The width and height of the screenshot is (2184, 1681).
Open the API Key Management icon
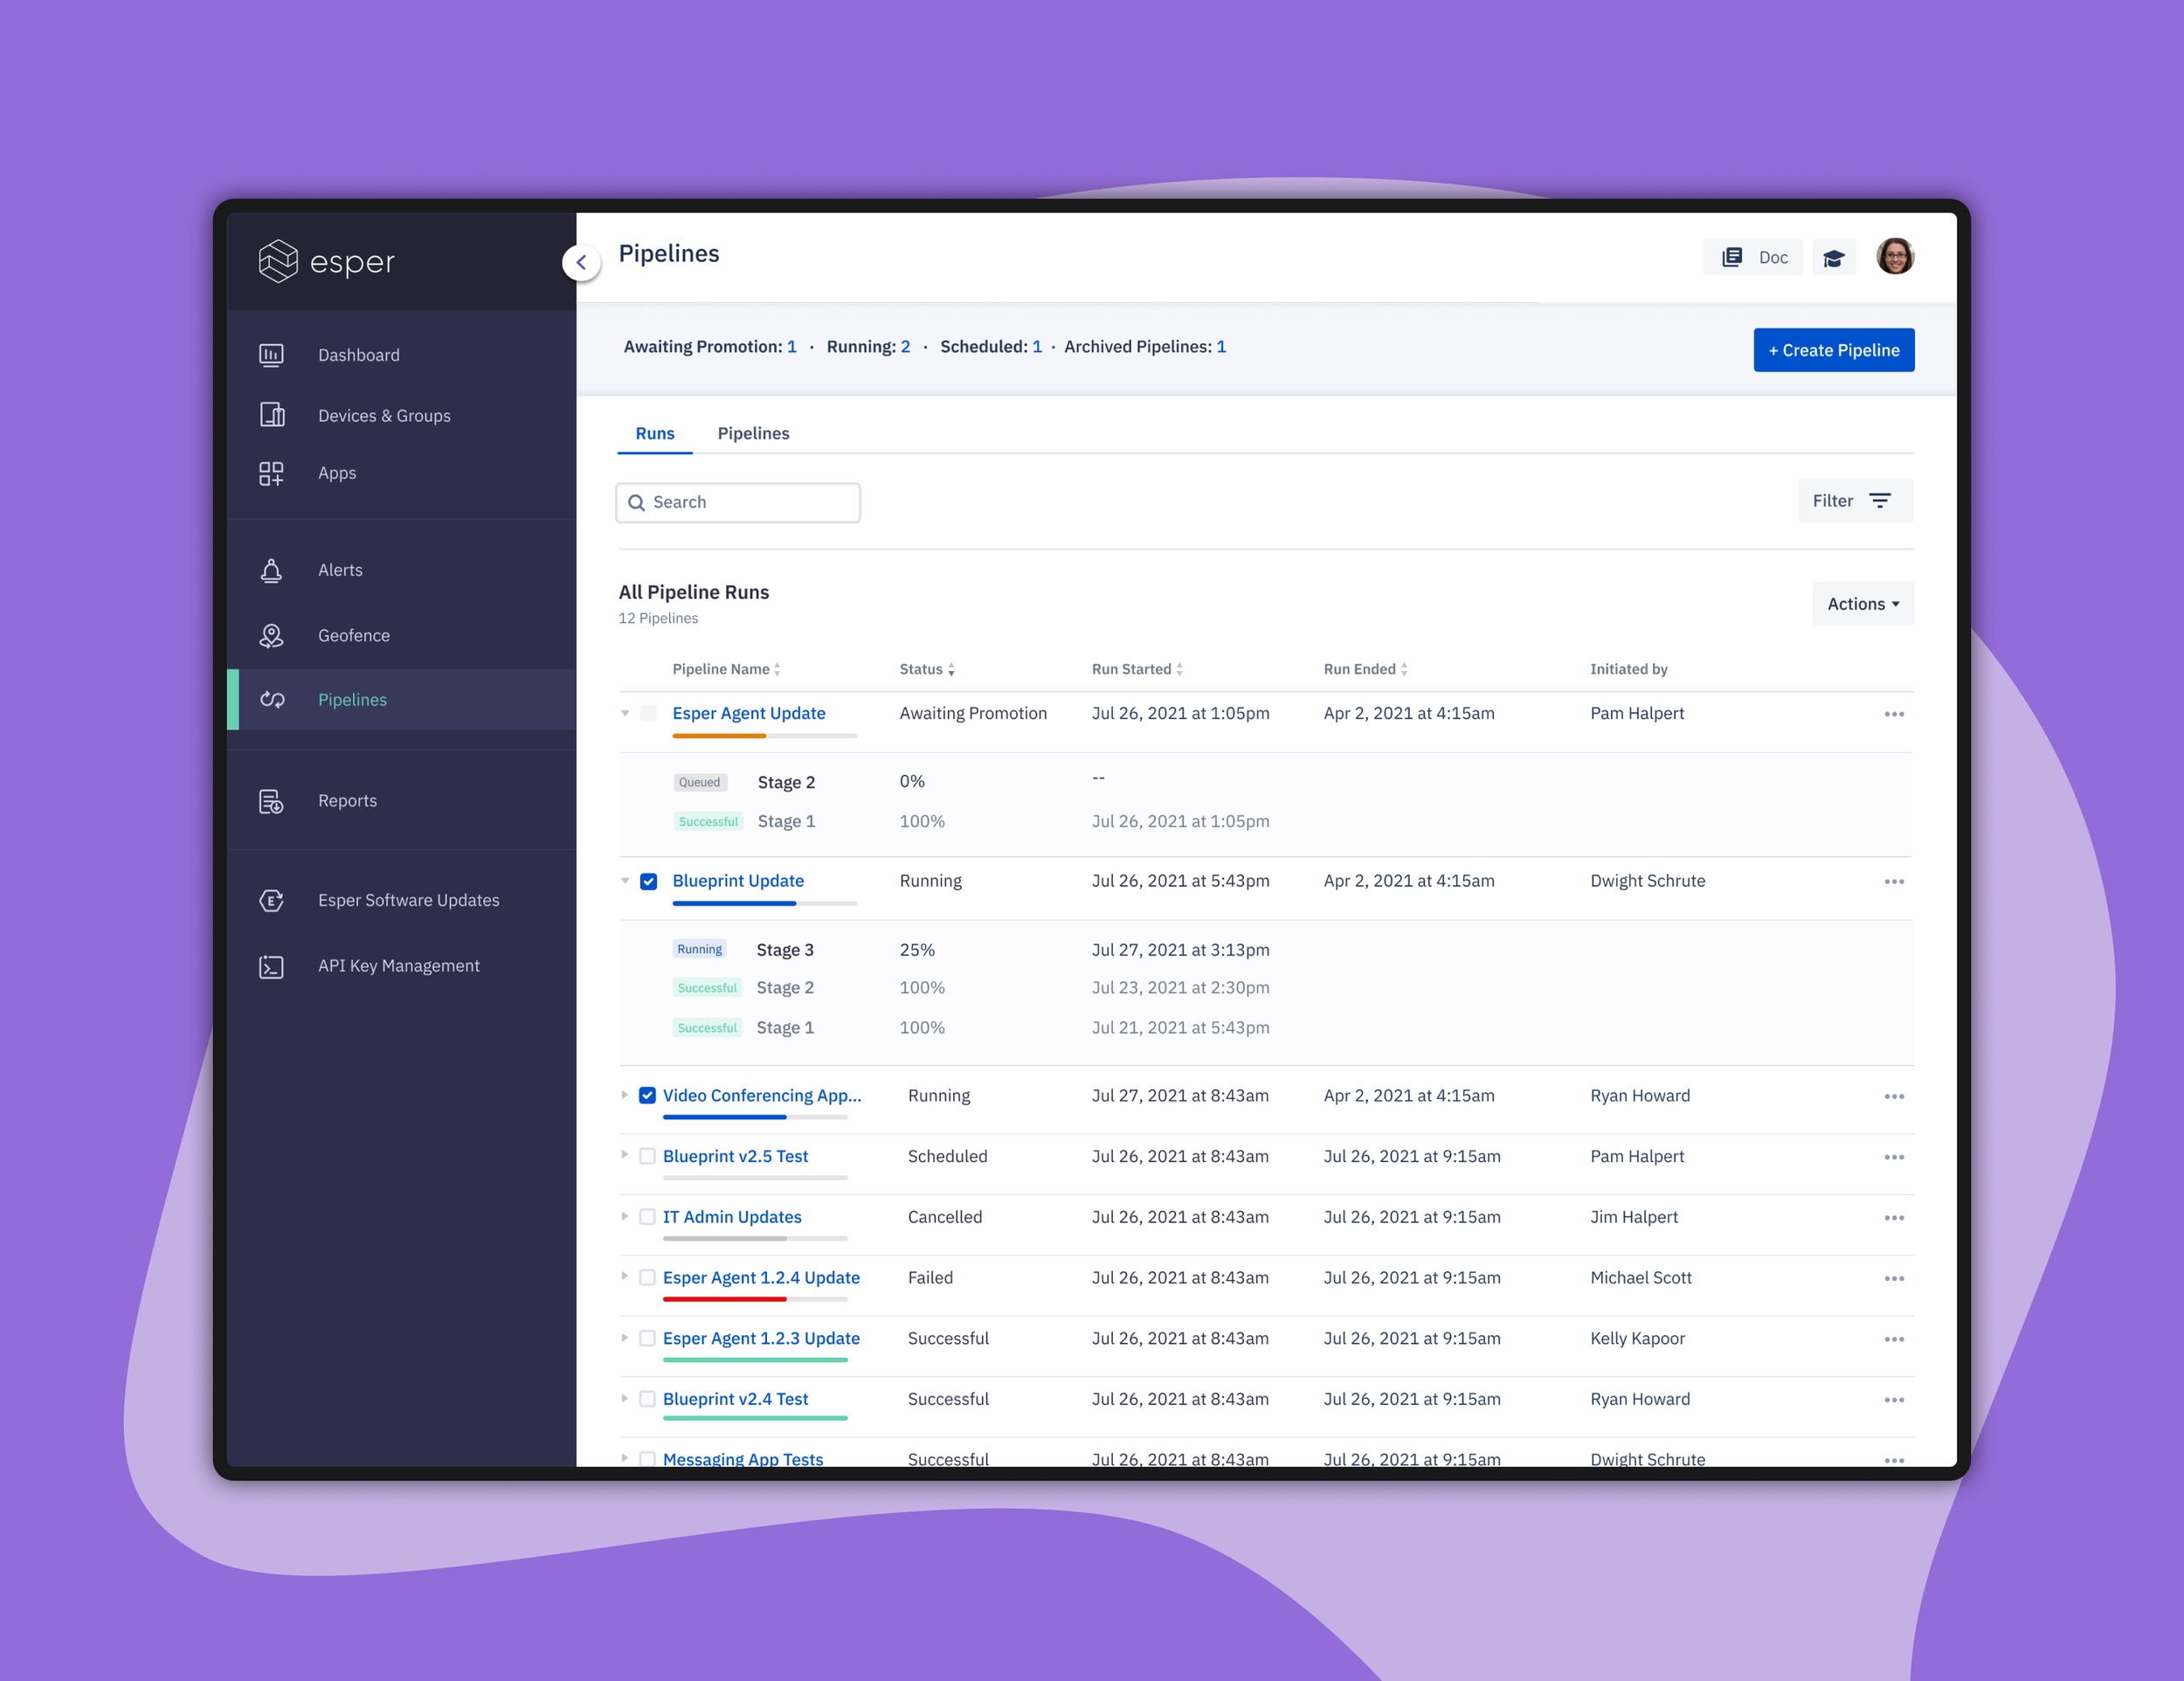(271, 966)
